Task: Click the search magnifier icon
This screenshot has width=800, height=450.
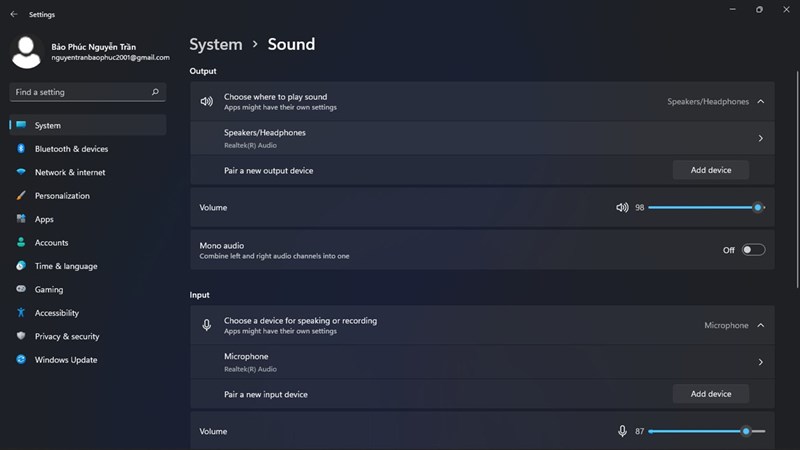Action: pos(155,92)
